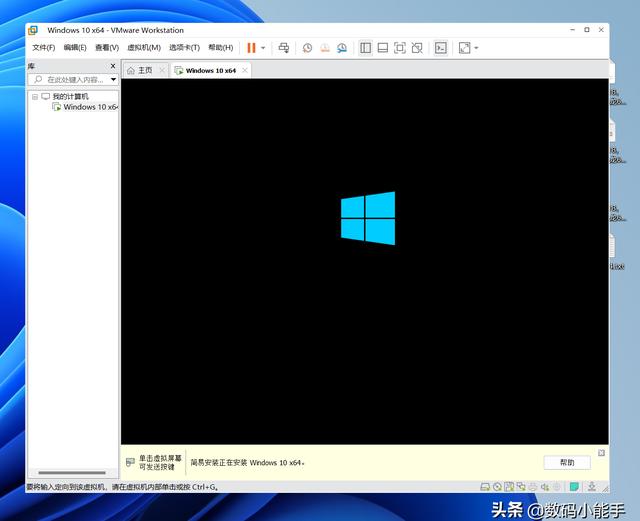Viewport: 640px width, 521px height.
Task: Click the library panel horizontal scrollbar
Action: click(x=72, y=473)
